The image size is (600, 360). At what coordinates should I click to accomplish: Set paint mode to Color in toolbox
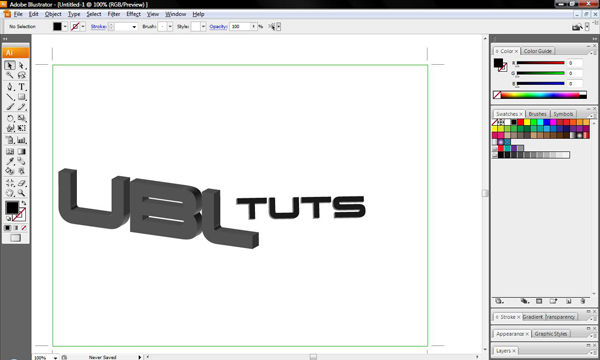pos(7,228)
